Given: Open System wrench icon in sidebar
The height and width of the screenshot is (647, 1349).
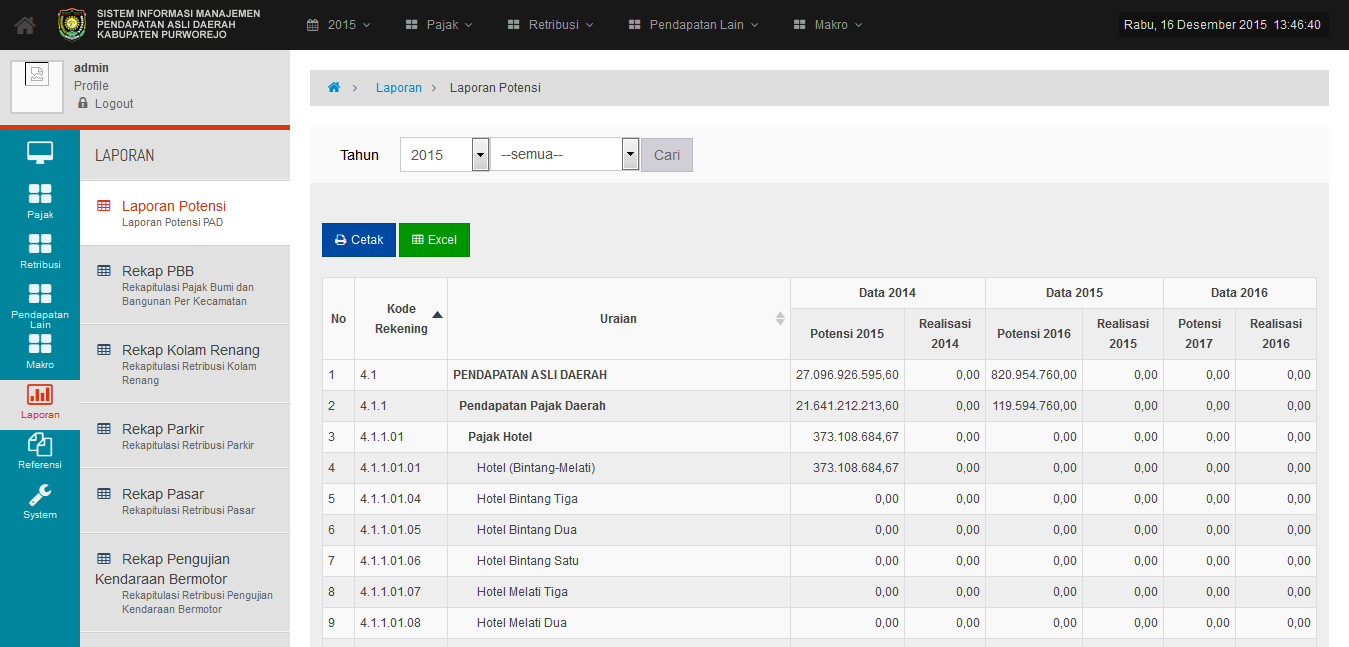Looking at the screenshot, I should tap(40, 495).
